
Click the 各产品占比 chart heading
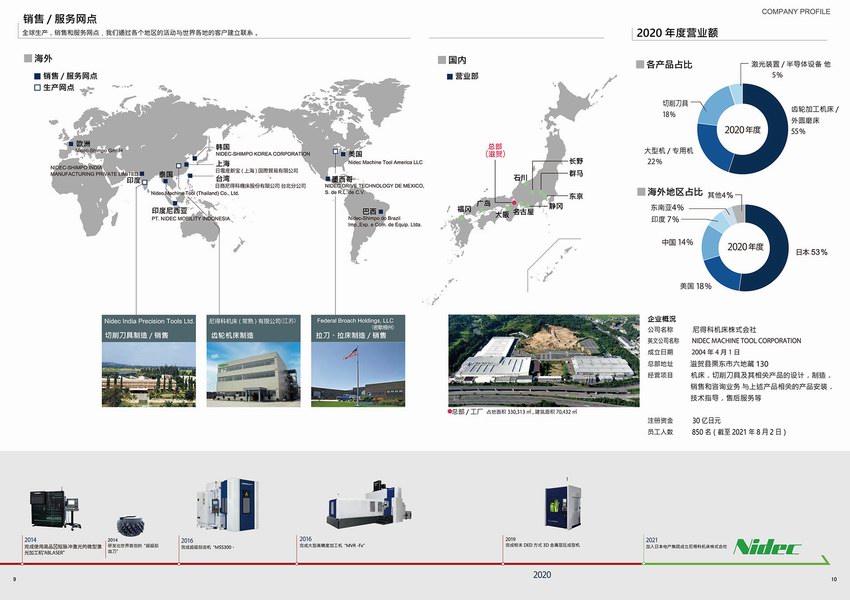[664, 64]
